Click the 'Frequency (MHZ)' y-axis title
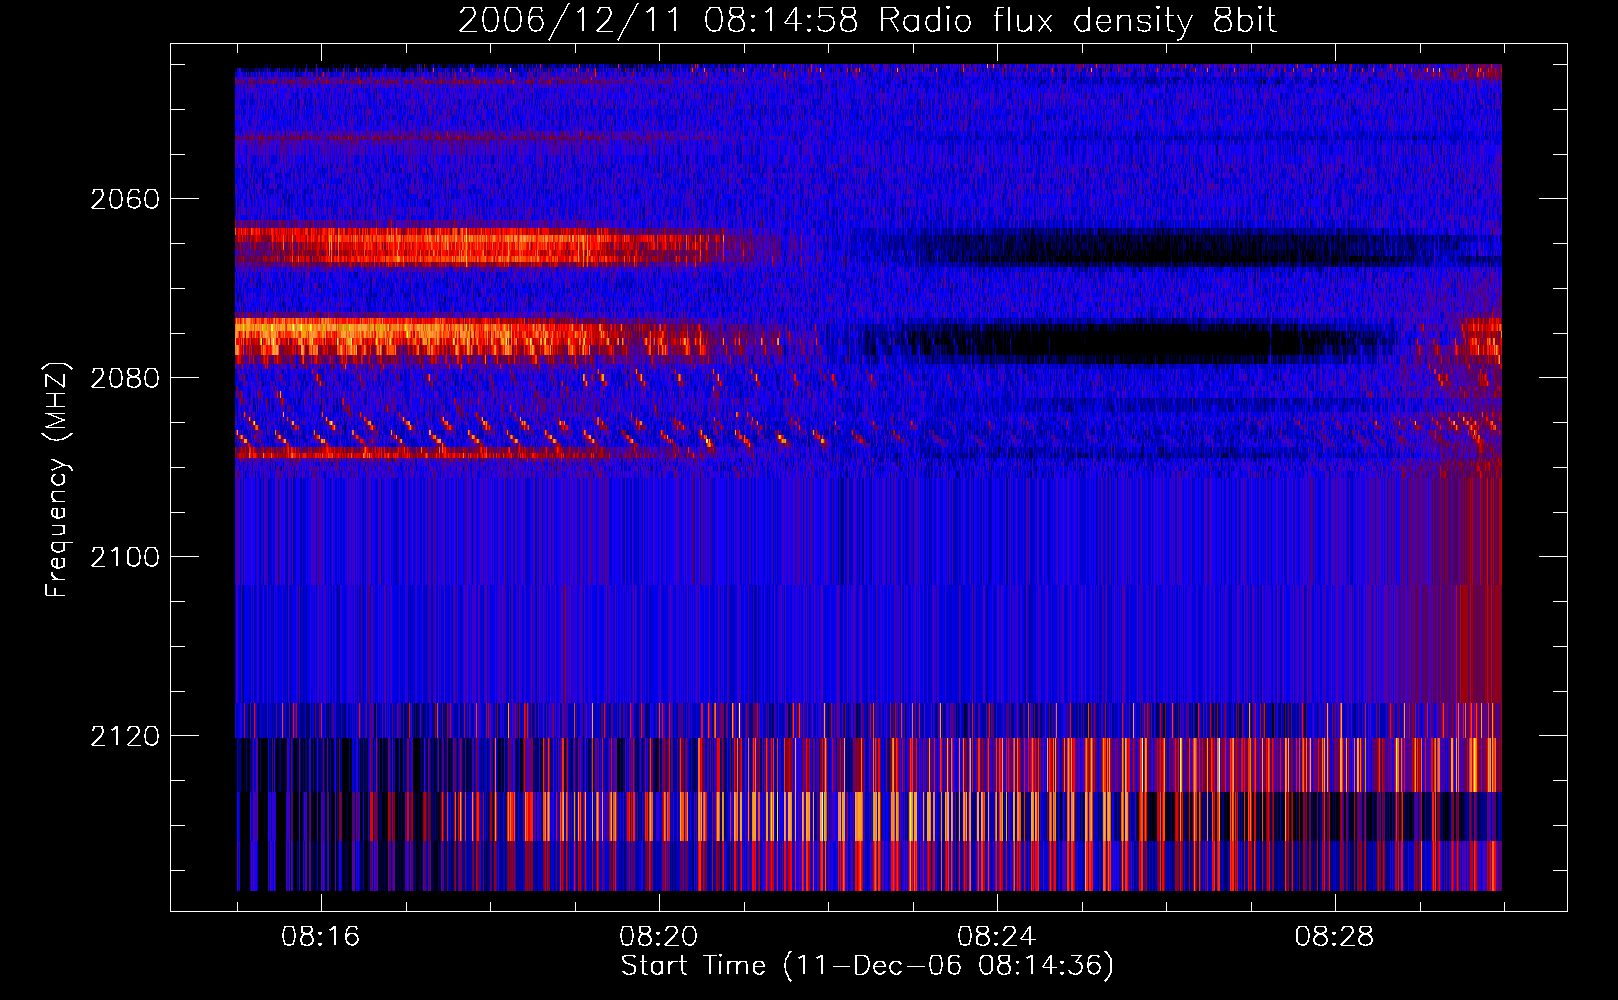 tap(58, 480)
